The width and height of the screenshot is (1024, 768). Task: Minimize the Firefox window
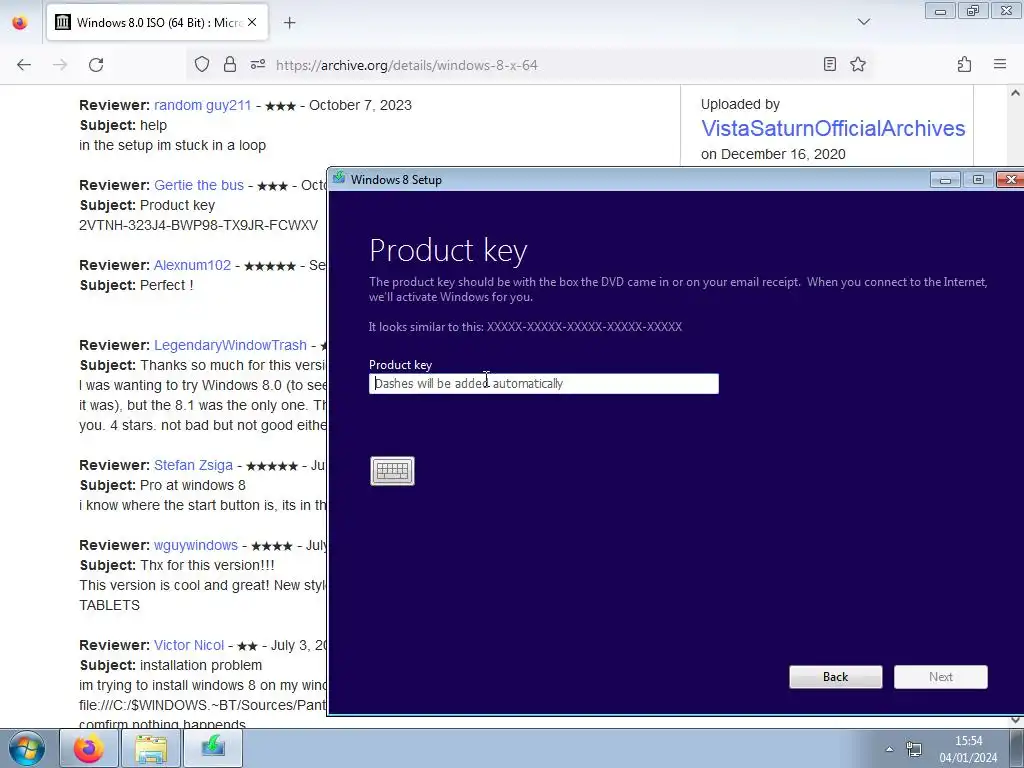(x=940, y=10)
